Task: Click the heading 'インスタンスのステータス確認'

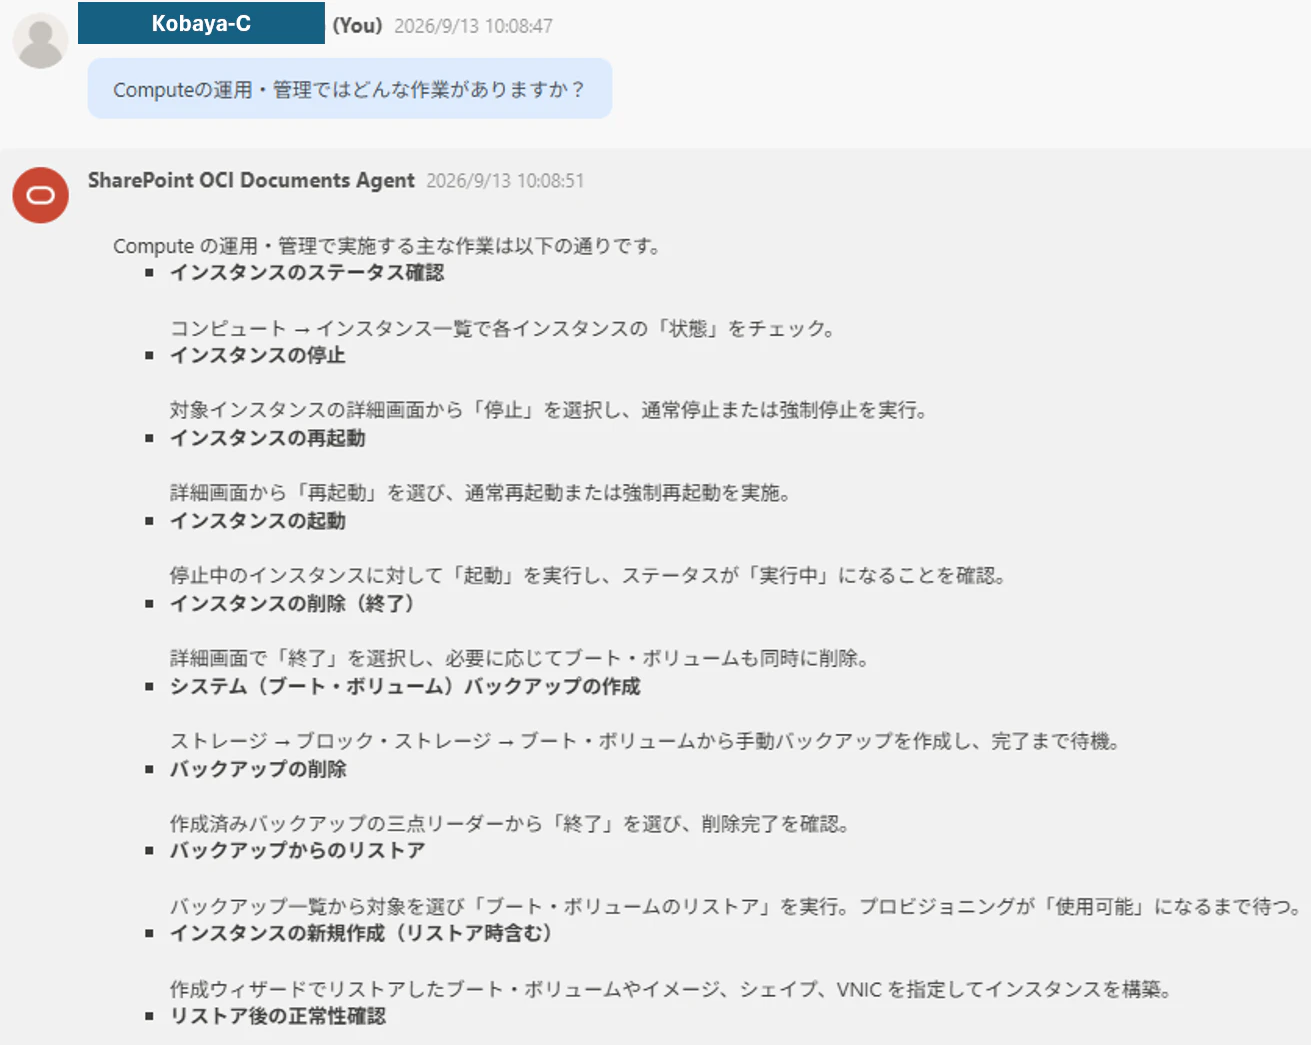Action: [307, 273]
